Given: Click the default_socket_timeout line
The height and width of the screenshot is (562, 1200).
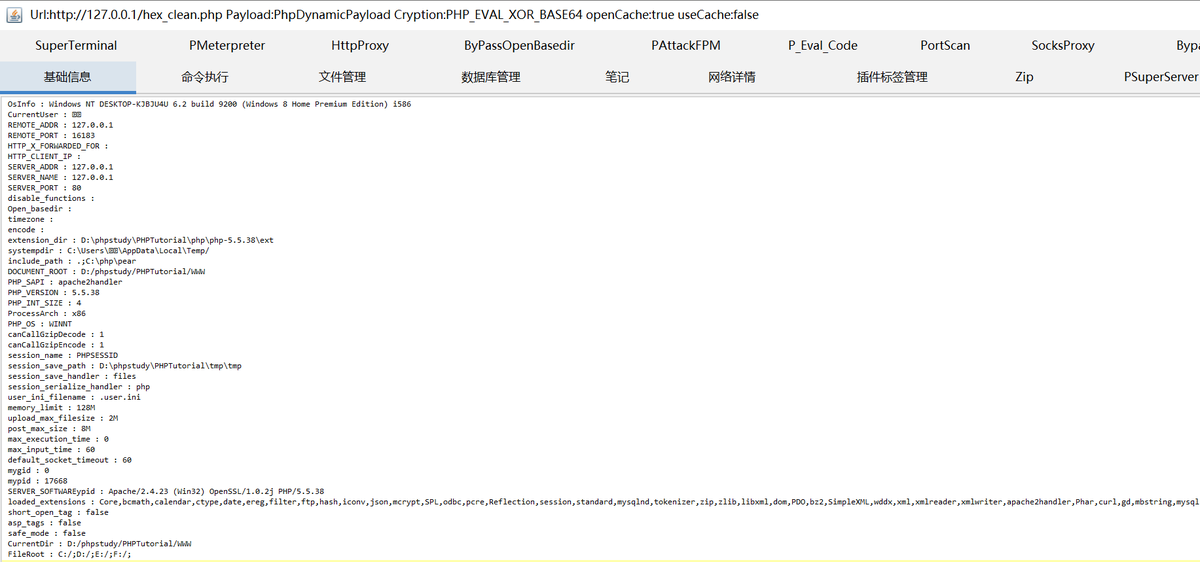Looking at the screenshot, I should 70,460.
